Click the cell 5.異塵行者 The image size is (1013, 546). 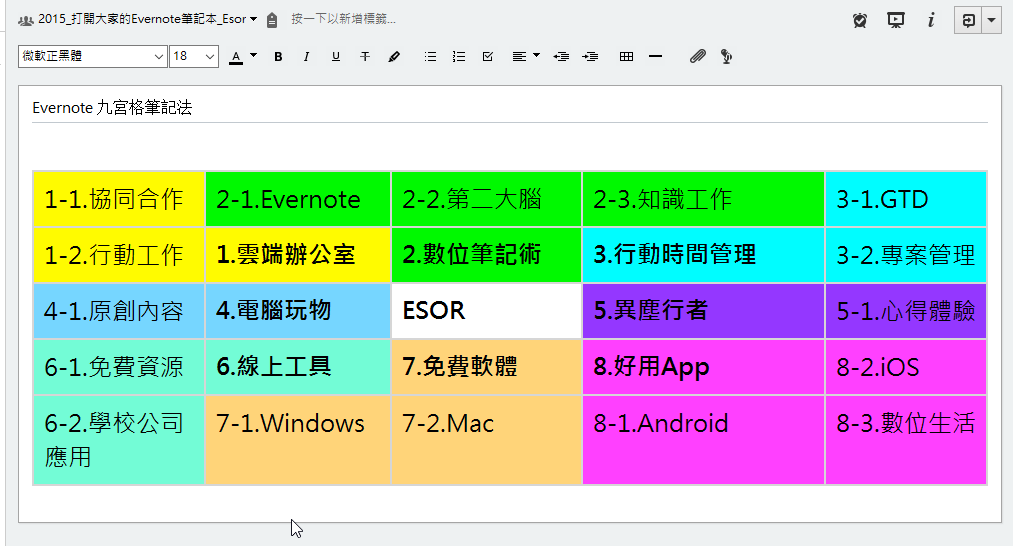click(704, 311)
